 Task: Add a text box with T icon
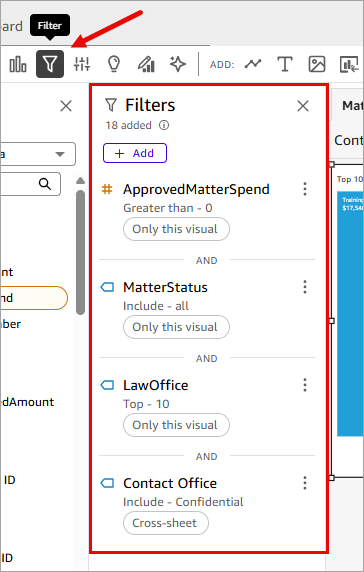285,64
